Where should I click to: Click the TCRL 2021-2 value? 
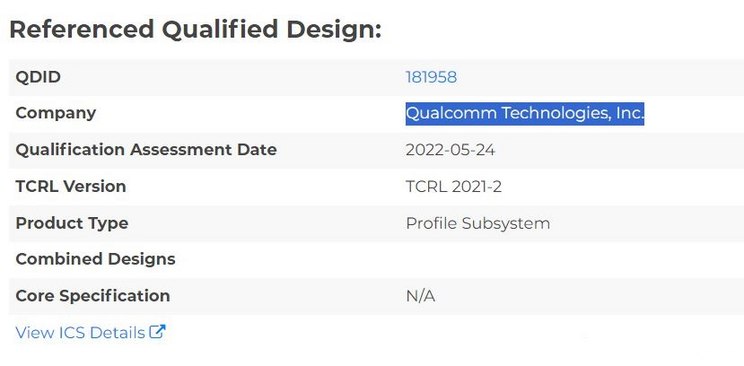454,187
